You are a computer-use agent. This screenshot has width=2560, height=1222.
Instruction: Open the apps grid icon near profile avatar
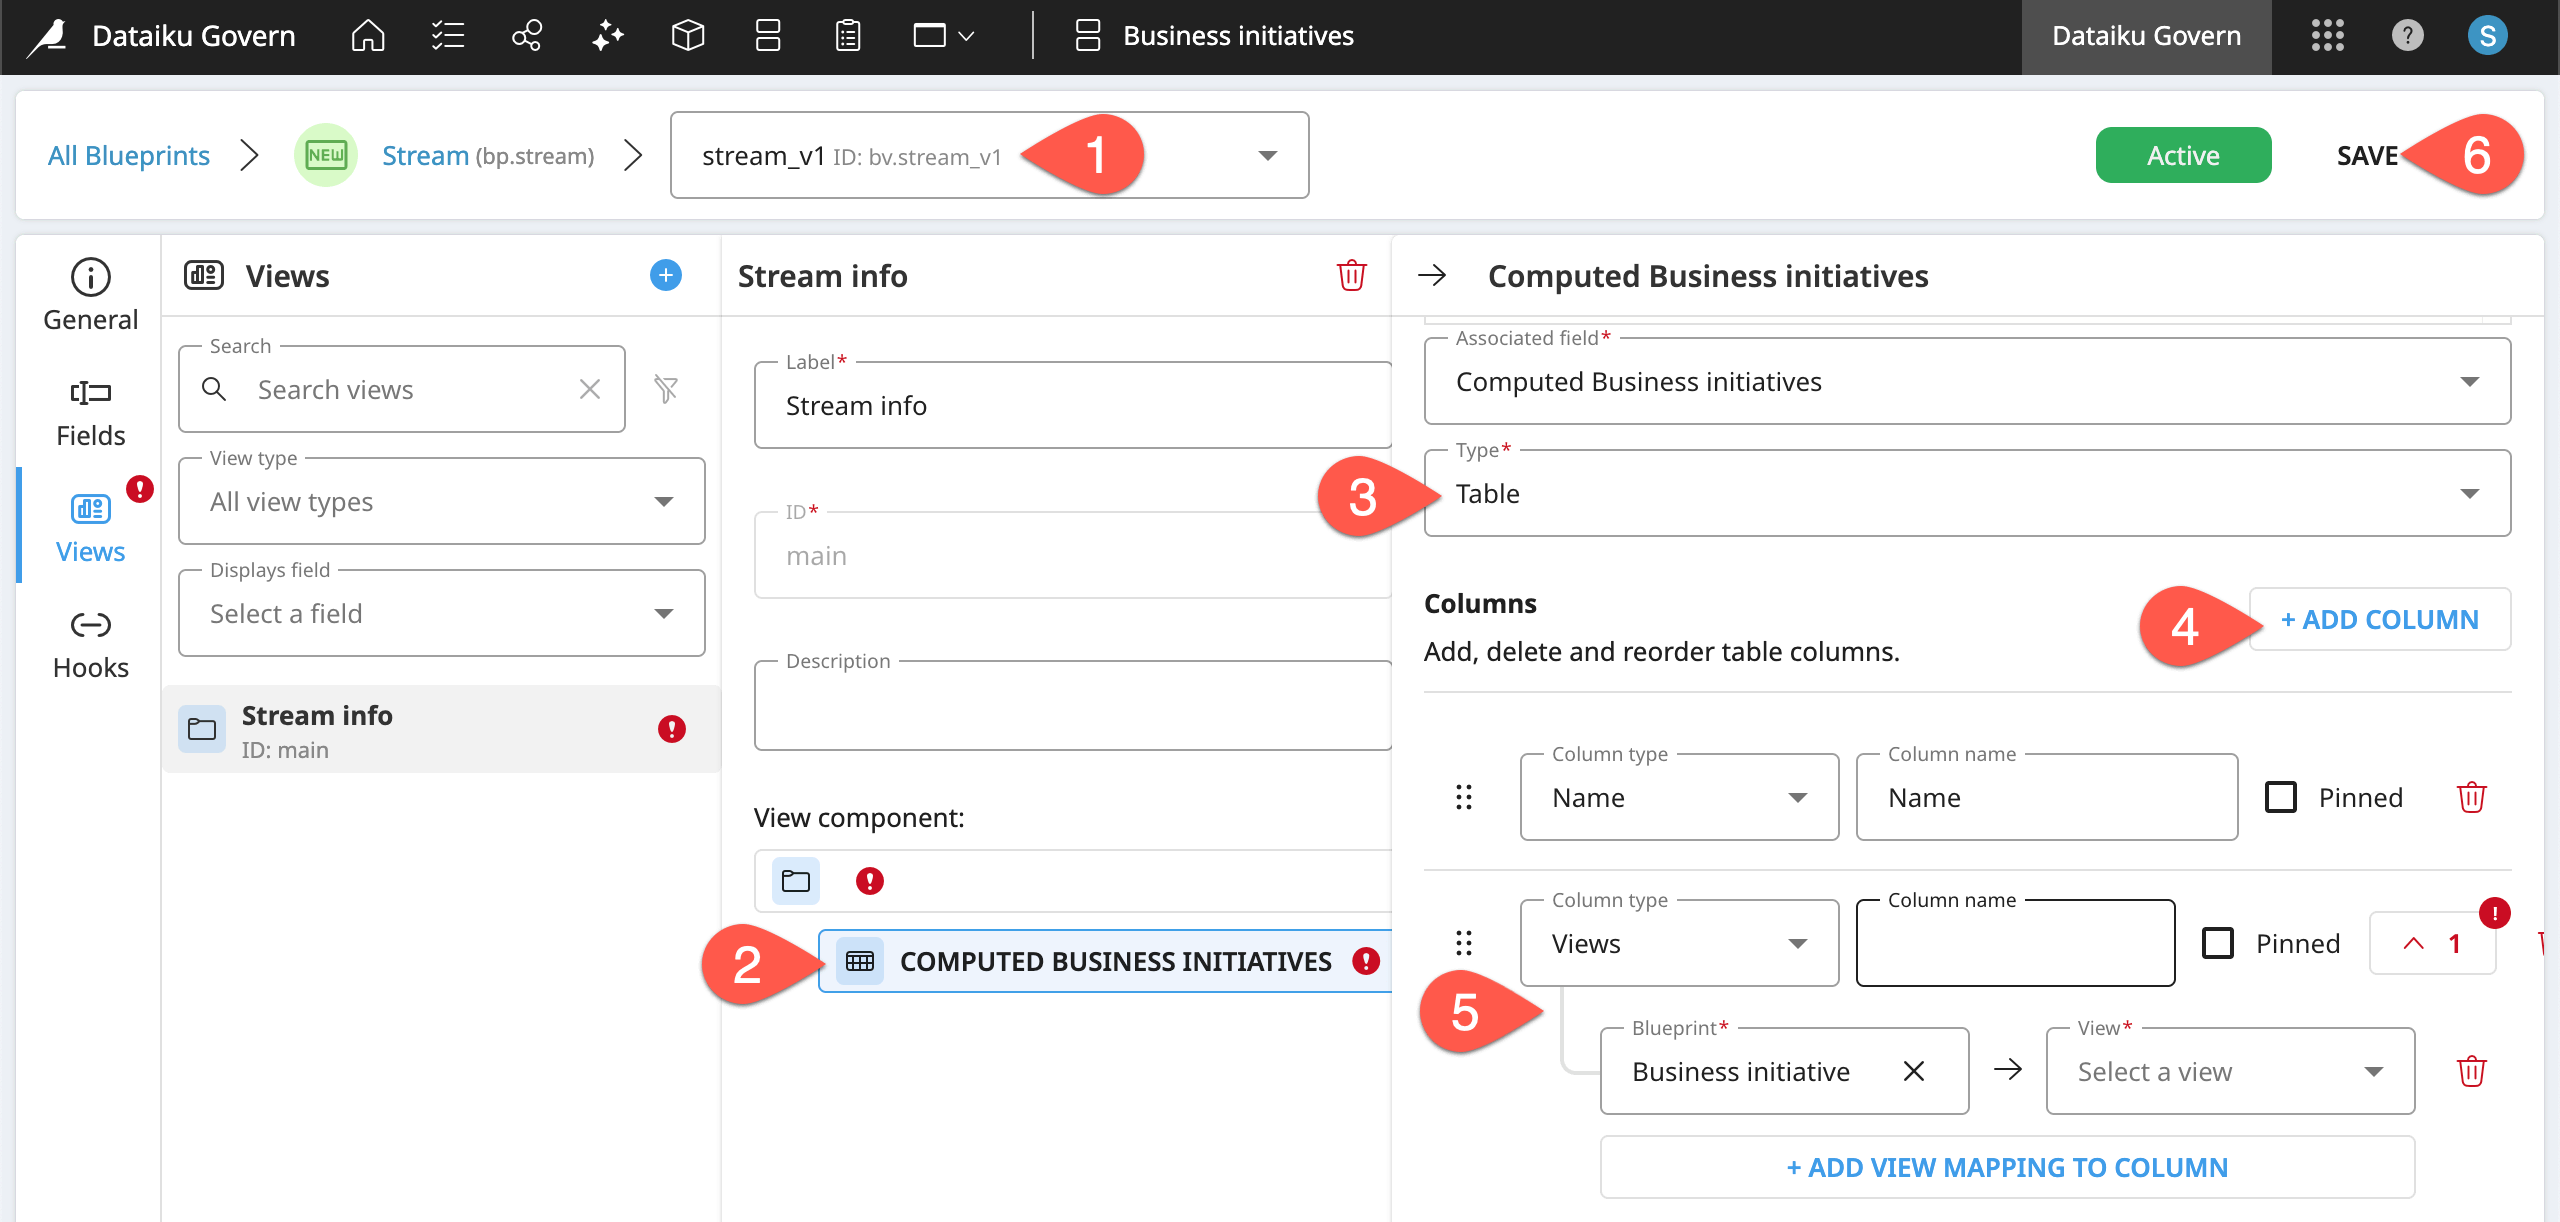click(2327, 36)
